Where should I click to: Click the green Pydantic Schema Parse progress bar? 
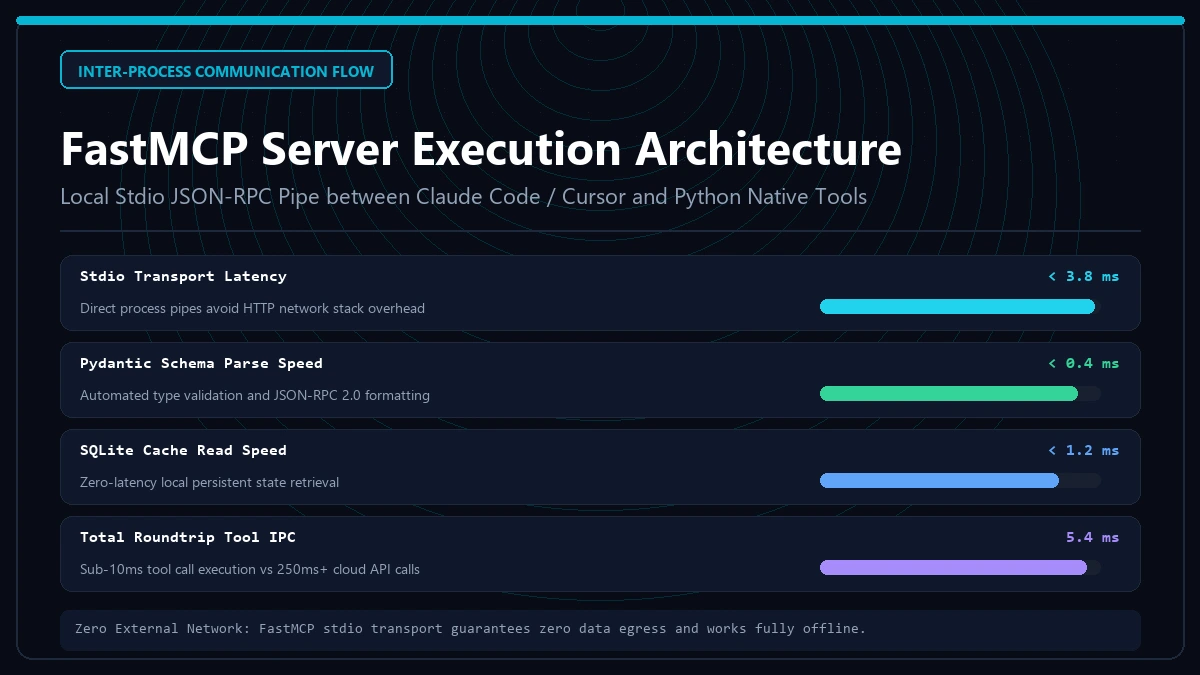coord(960,393)
